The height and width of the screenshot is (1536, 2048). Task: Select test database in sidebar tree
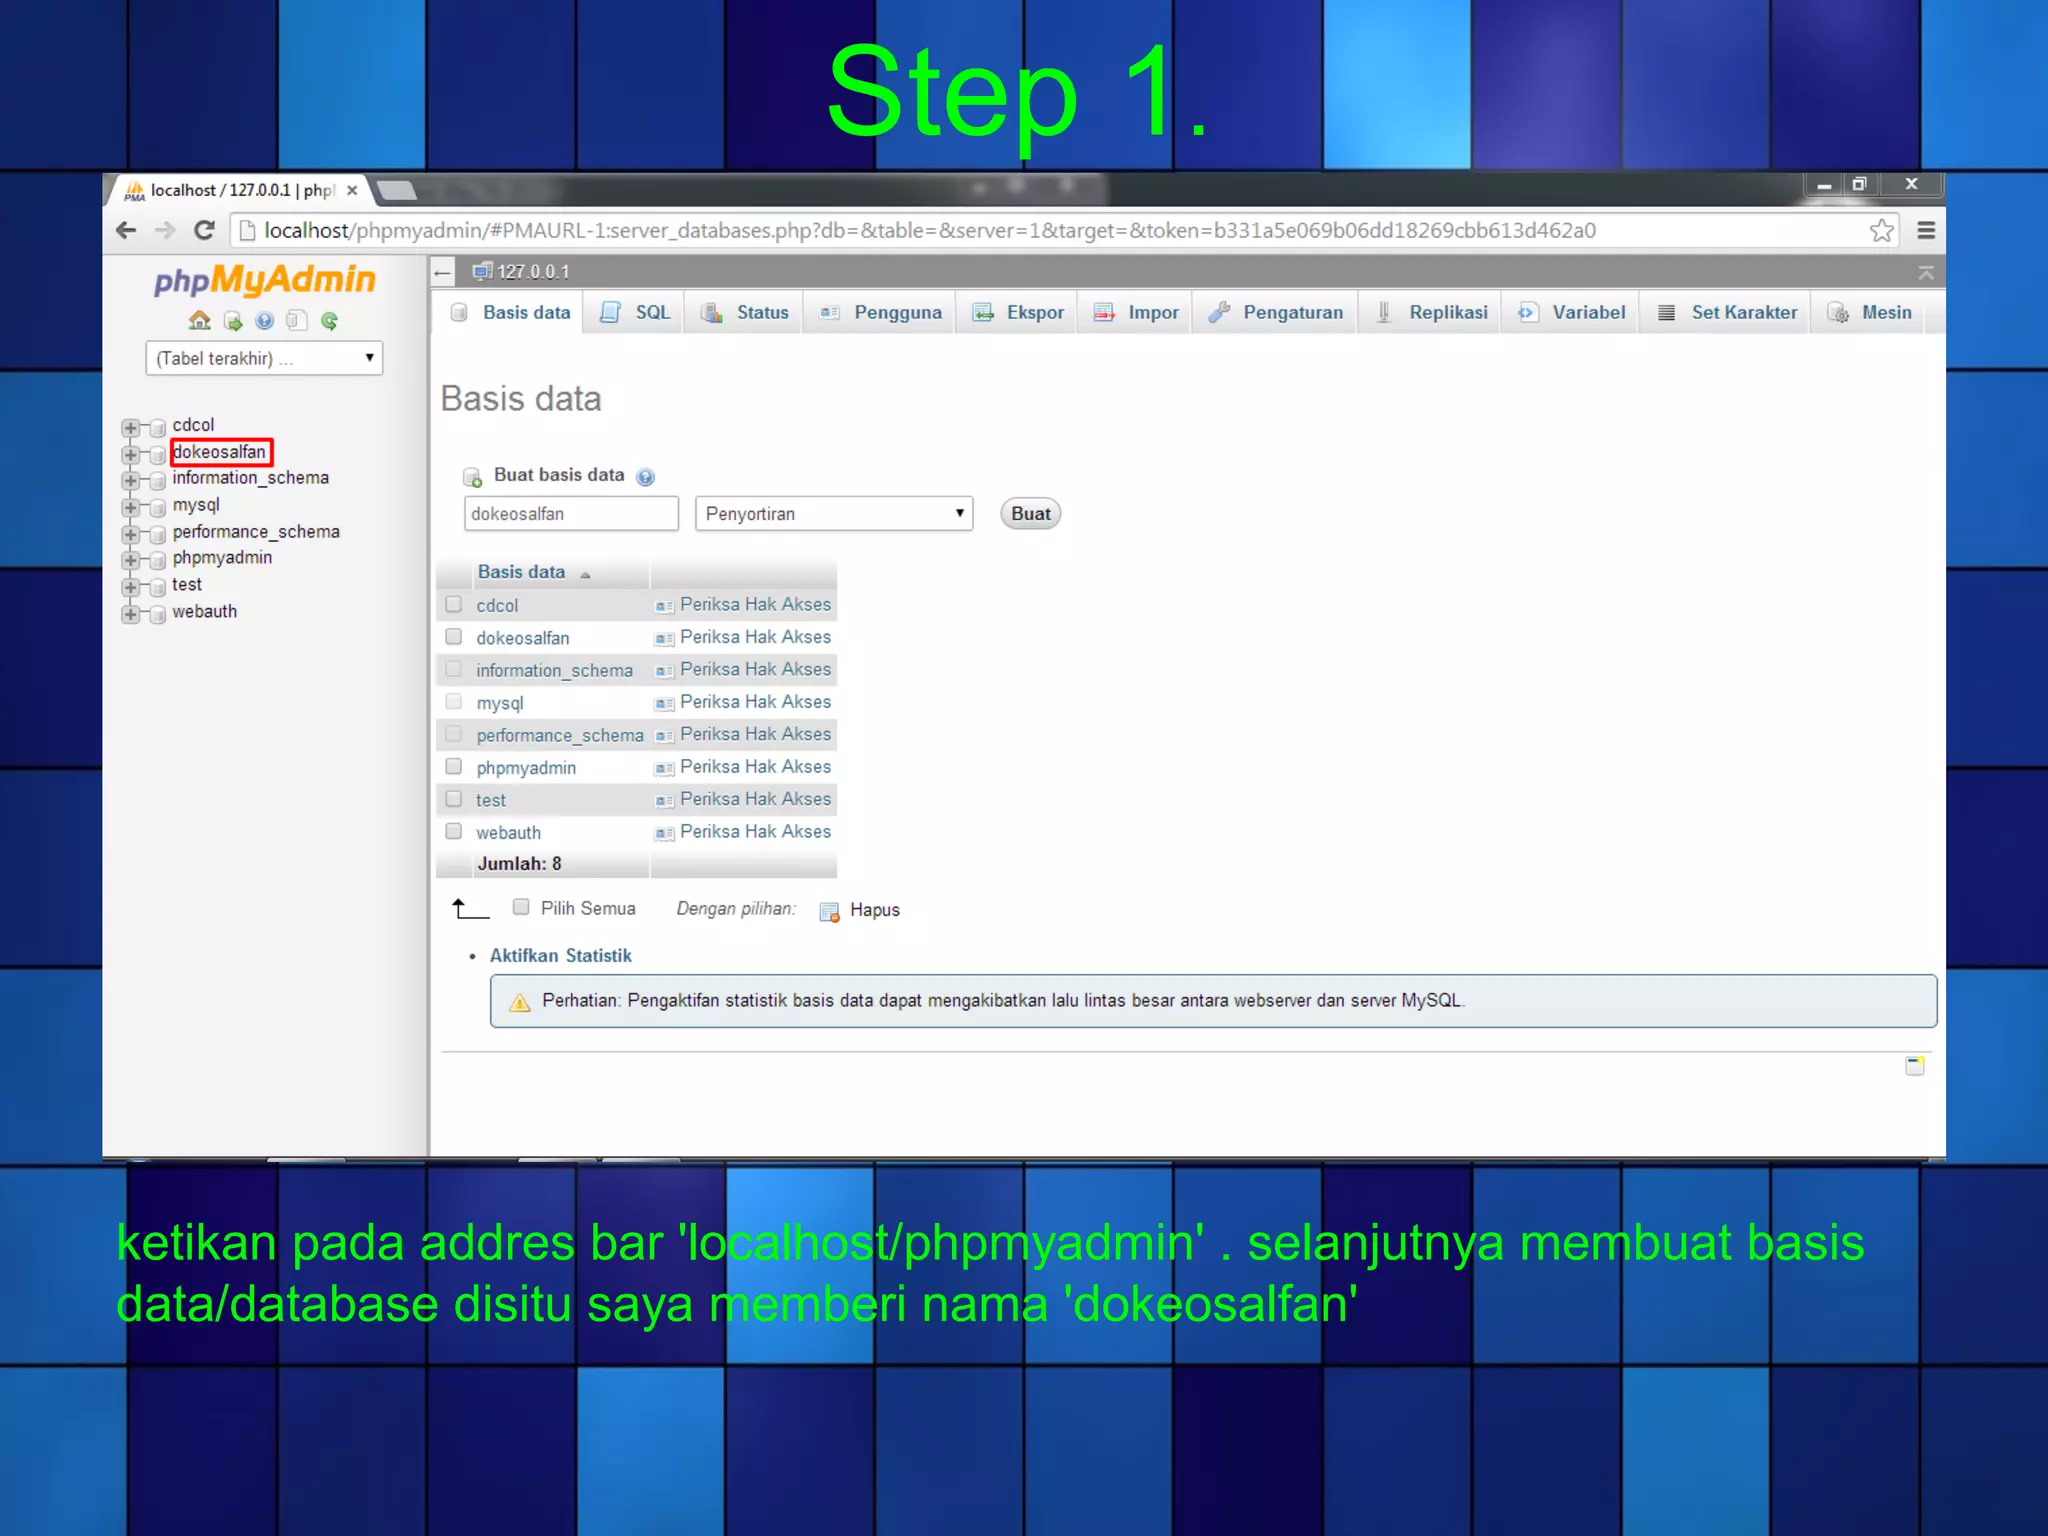(x=187, y=585)
